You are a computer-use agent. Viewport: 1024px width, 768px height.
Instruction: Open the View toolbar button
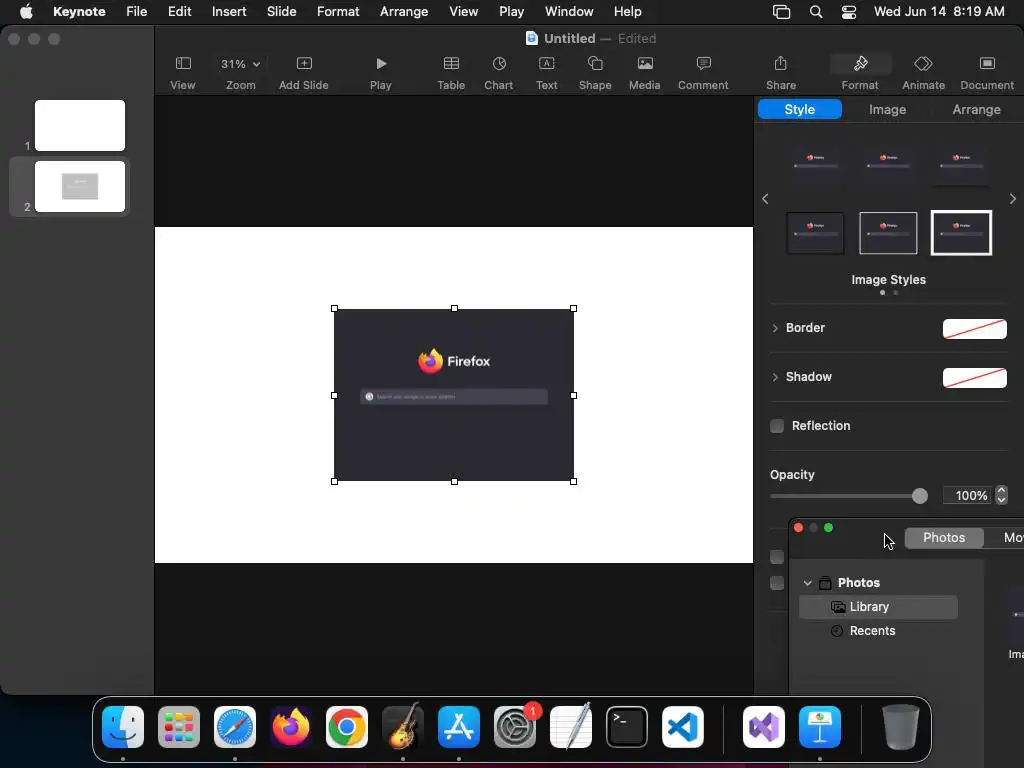coord(183,72)
